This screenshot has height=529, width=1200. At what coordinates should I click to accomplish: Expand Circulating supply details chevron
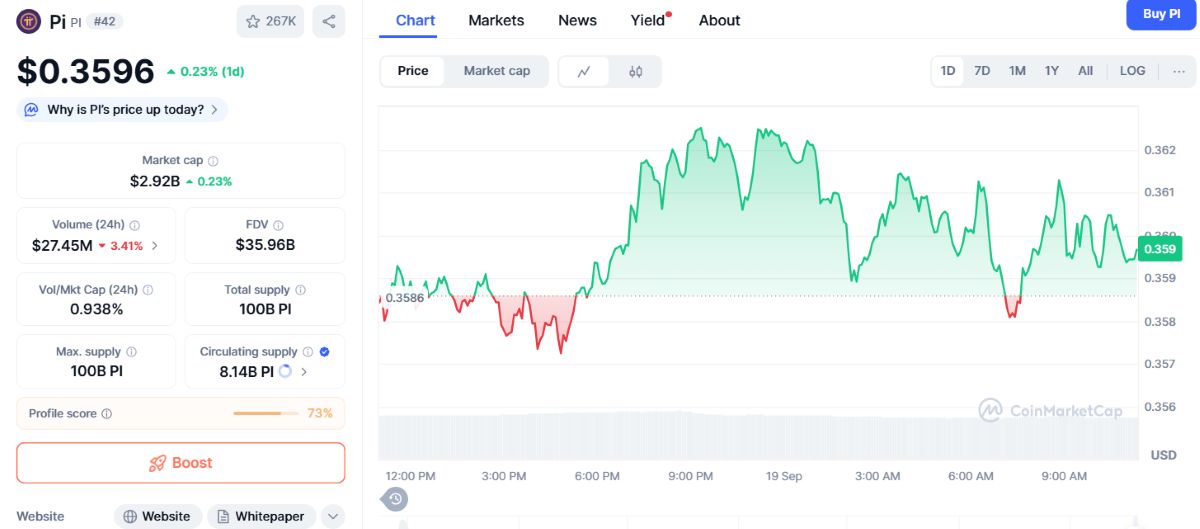coord(304,372)
